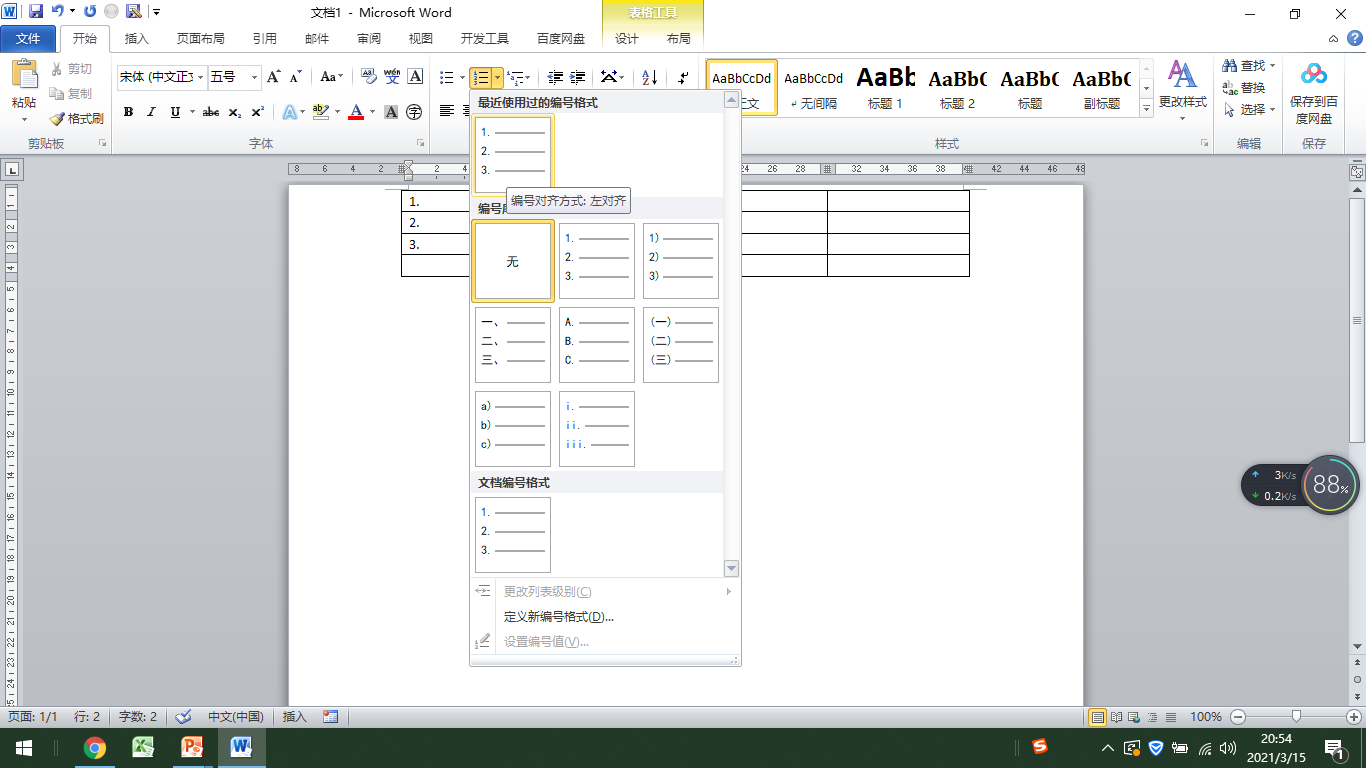Toggle Strikethrough formatting

[210, 112]
